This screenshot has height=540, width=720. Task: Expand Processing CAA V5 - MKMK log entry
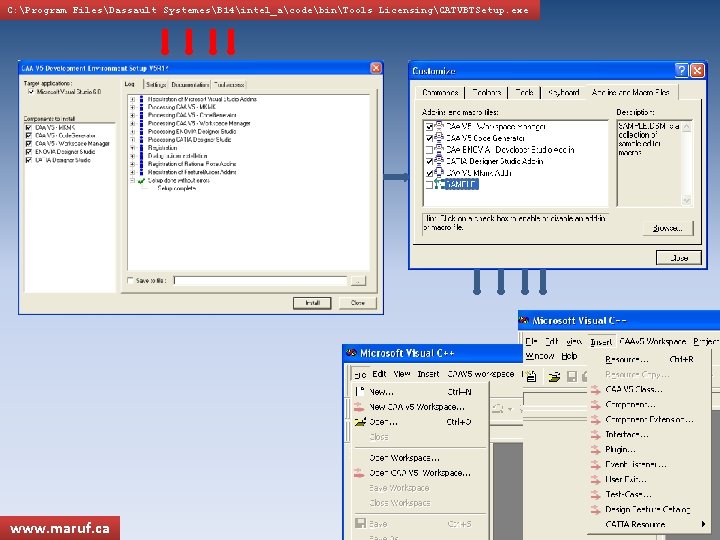[x=133, y=107]
